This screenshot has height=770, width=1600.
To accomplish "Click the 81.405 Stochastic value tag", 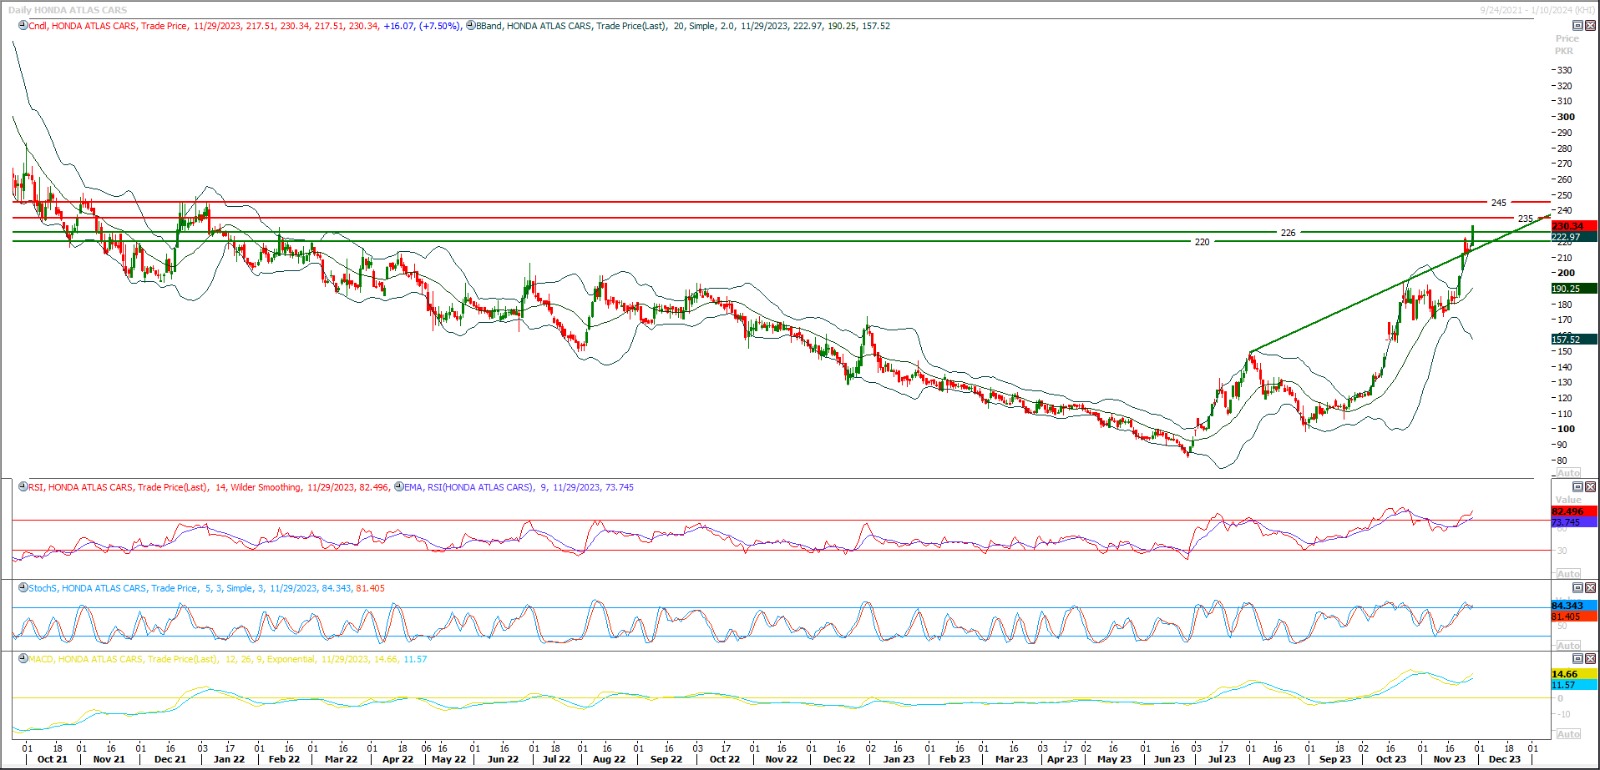I will pyautogui.click(x=1573, y=616).
